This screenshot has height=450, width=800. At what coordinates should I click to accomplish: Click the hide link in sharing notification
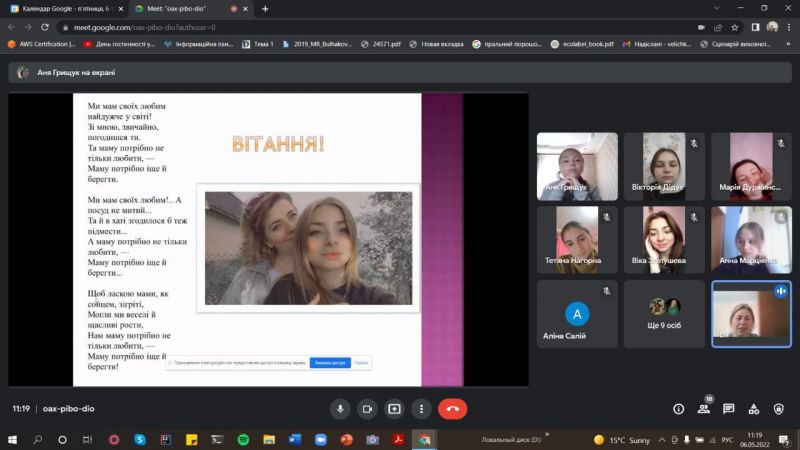tap(361, 363)
